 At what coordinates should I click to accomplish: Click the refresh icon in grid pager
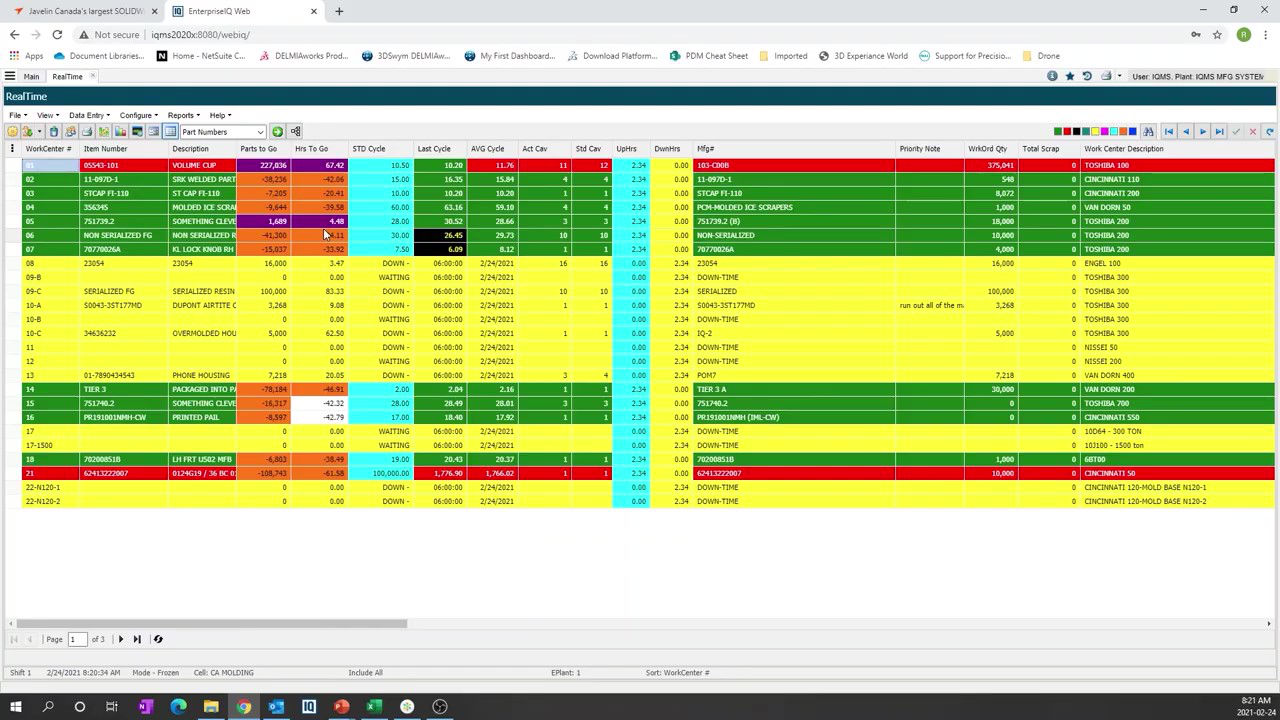pyautogui.click(x=158, y=639)
